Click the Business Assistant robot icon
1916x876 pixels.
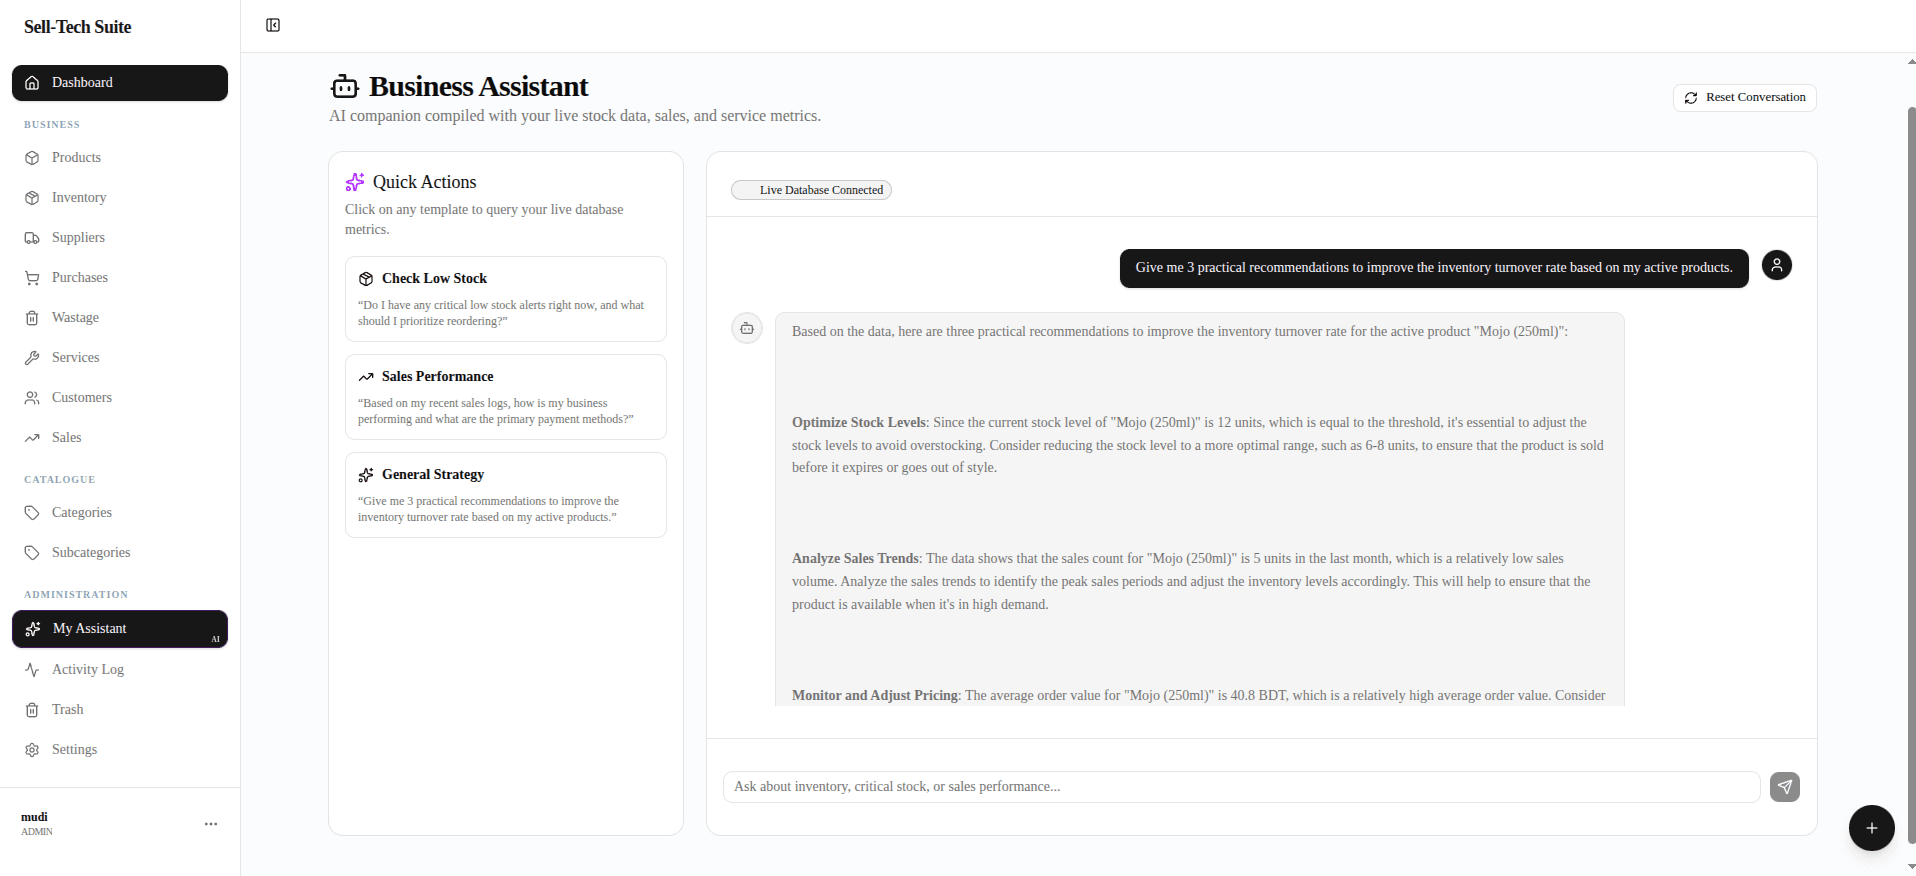[x=345, y=87]
